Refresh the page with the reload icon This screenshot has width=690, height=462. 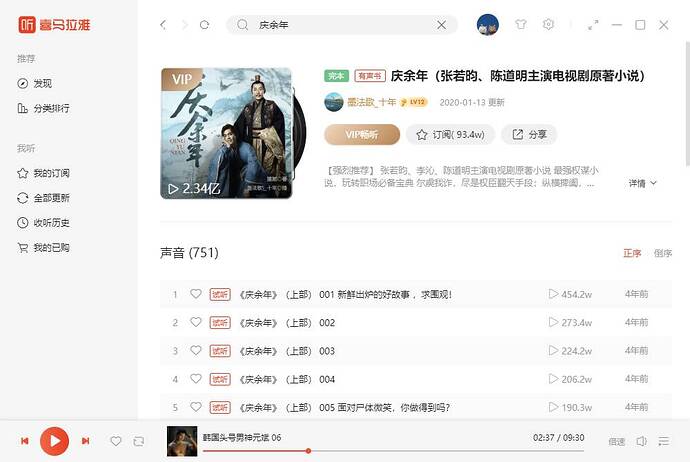click(204, 25)
